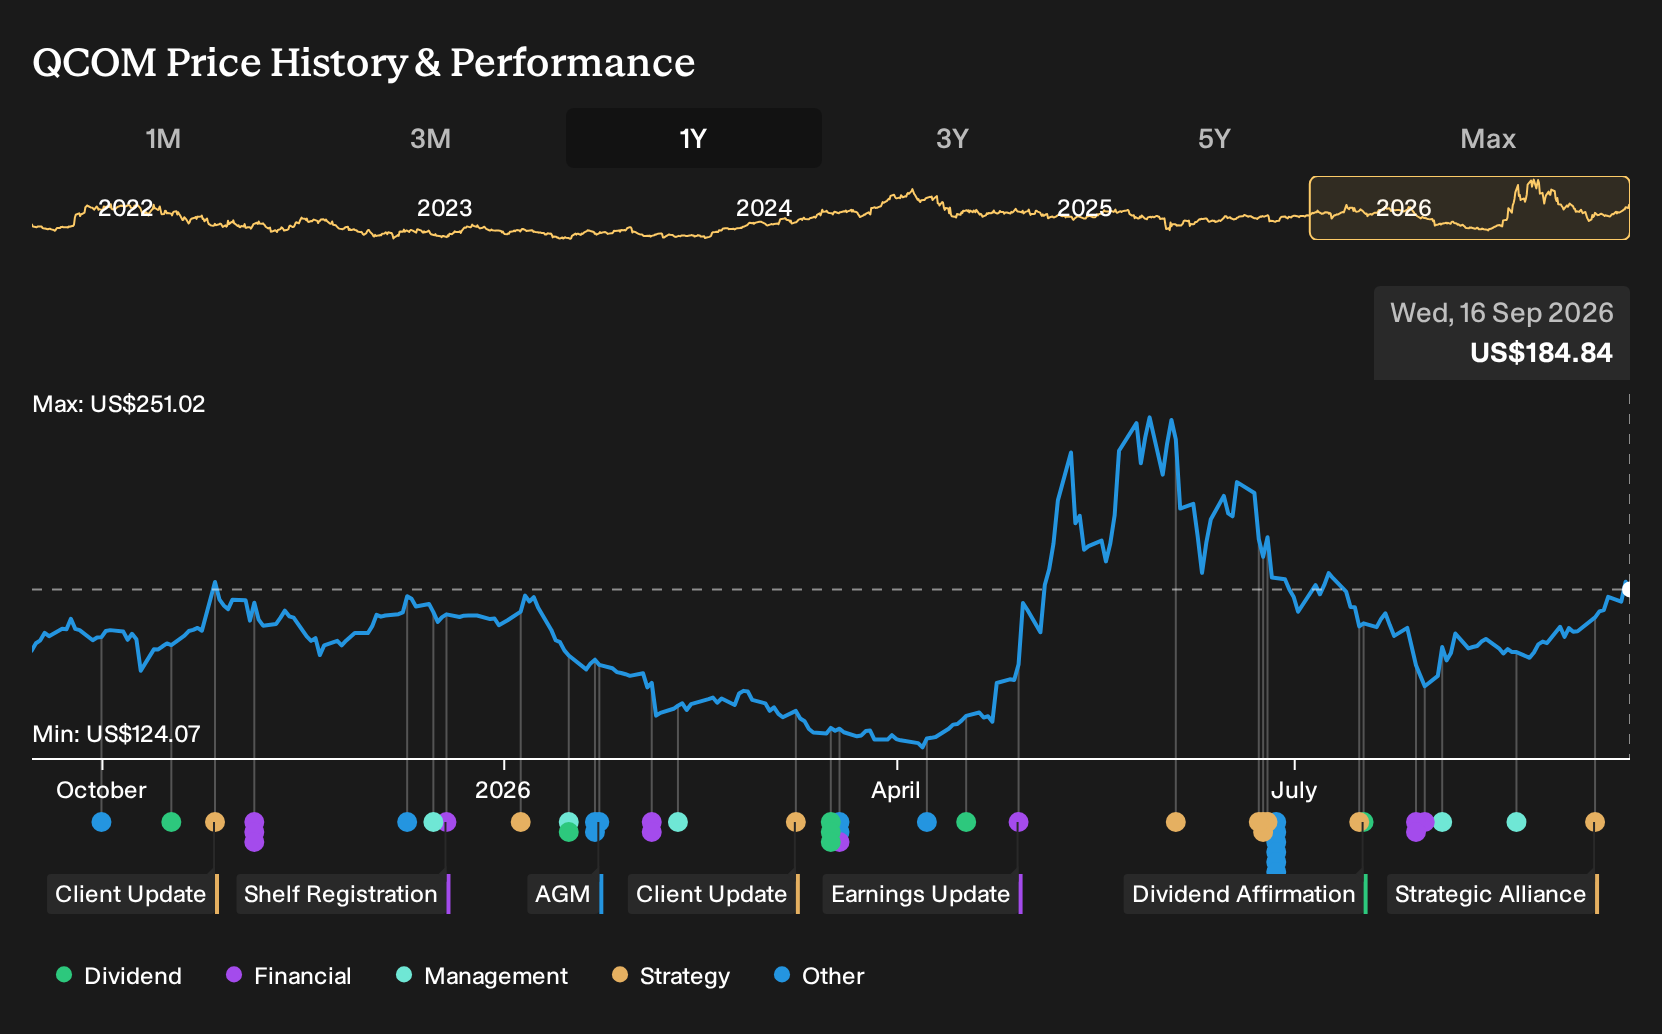The width and height of the screenshot is (1662, 1034).
Task: Switch to the 3Y range tab
Action: [952, 138]
